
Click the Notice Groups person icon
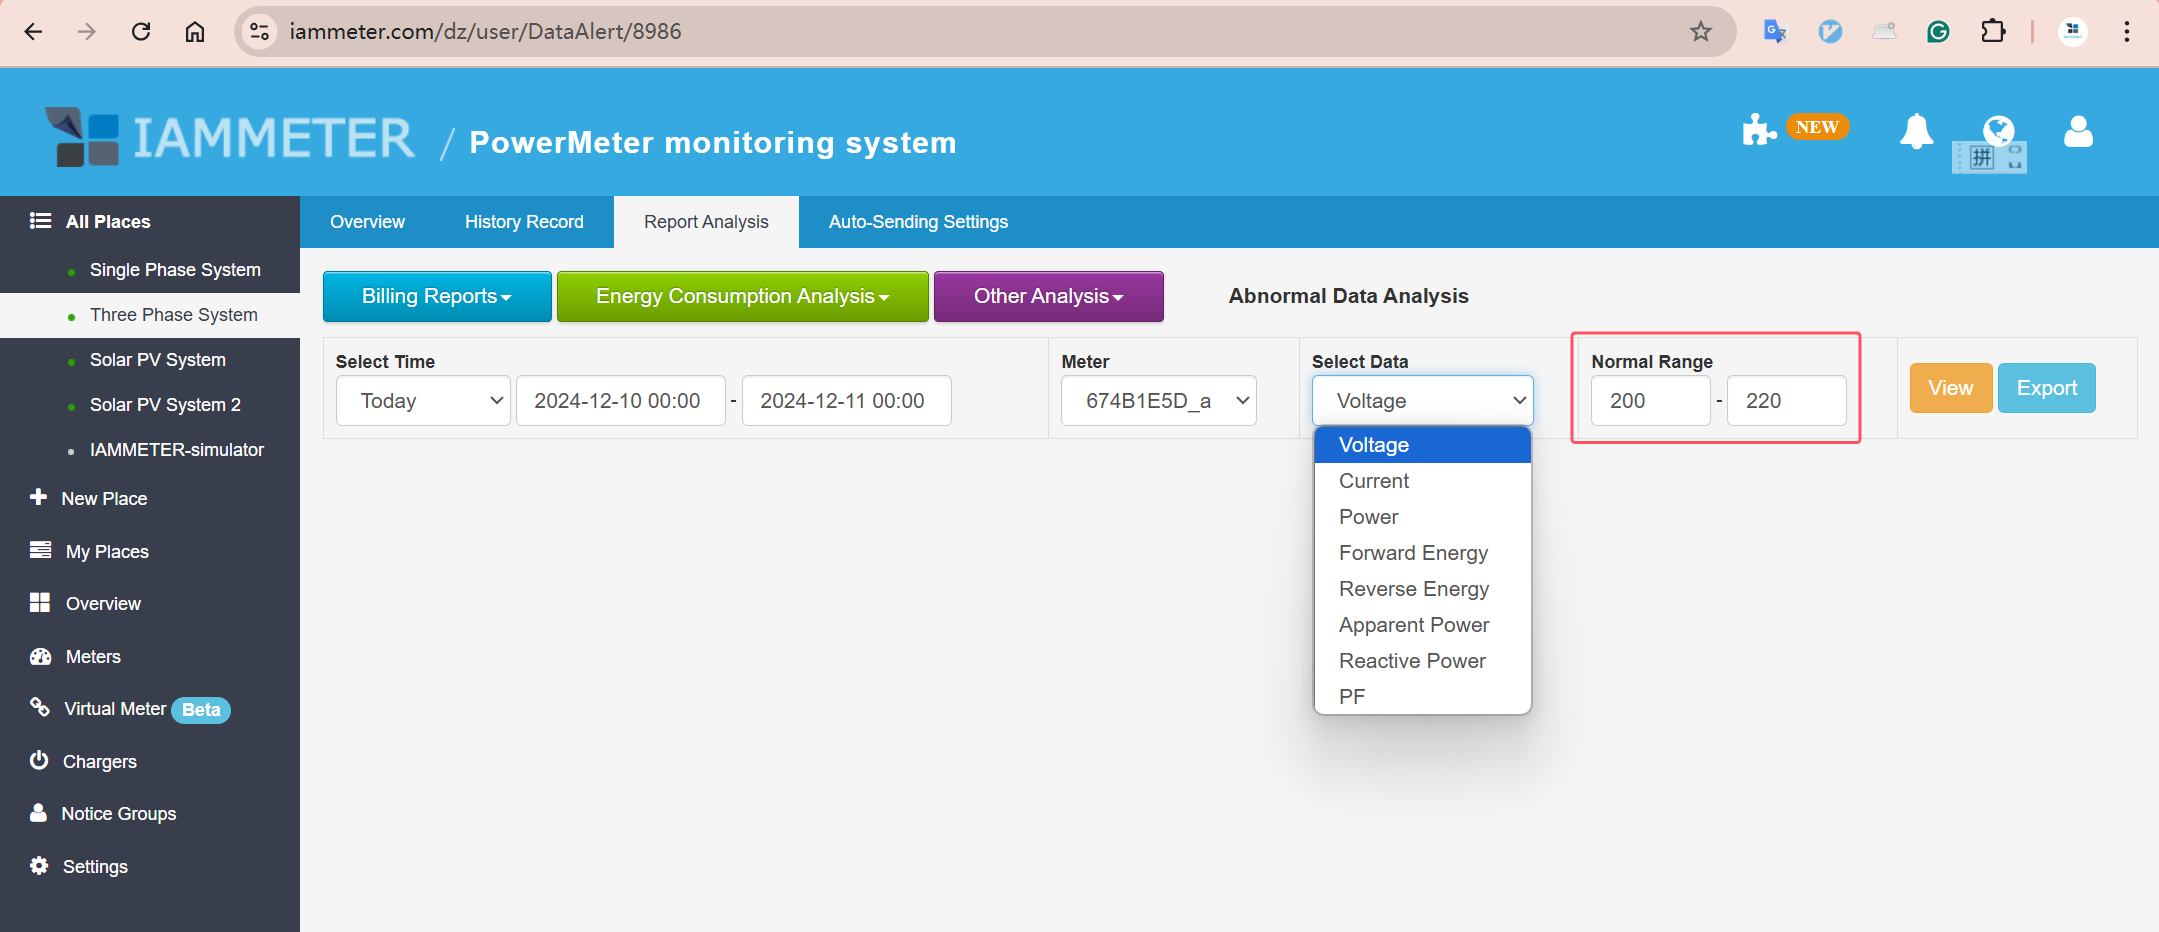[38, 812]
